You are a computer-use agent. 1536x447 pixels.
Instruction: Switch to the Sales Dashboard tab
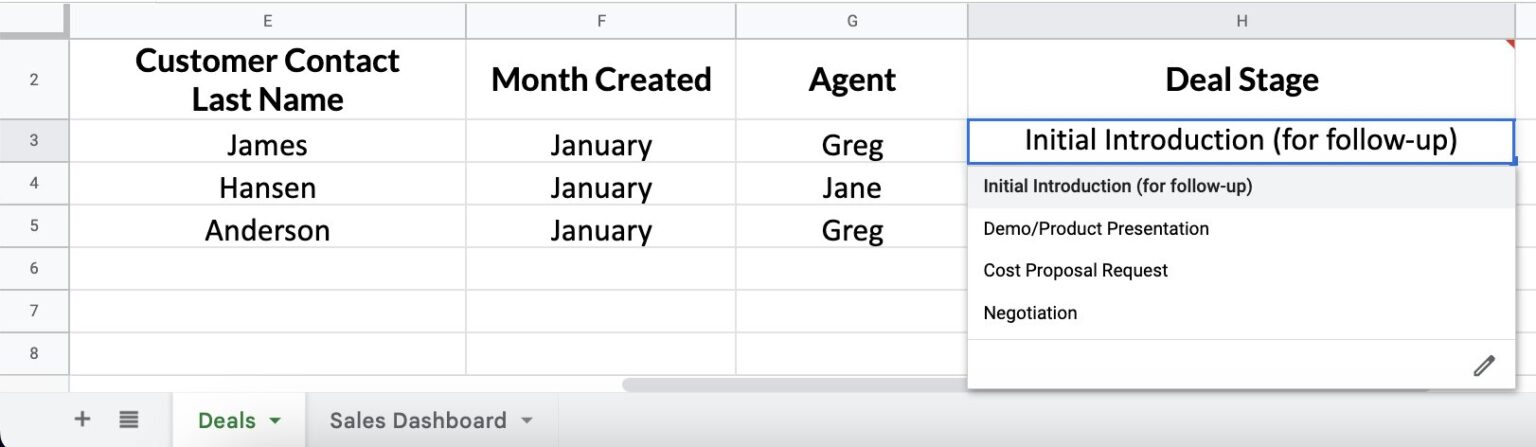click(x=418, y=420)
